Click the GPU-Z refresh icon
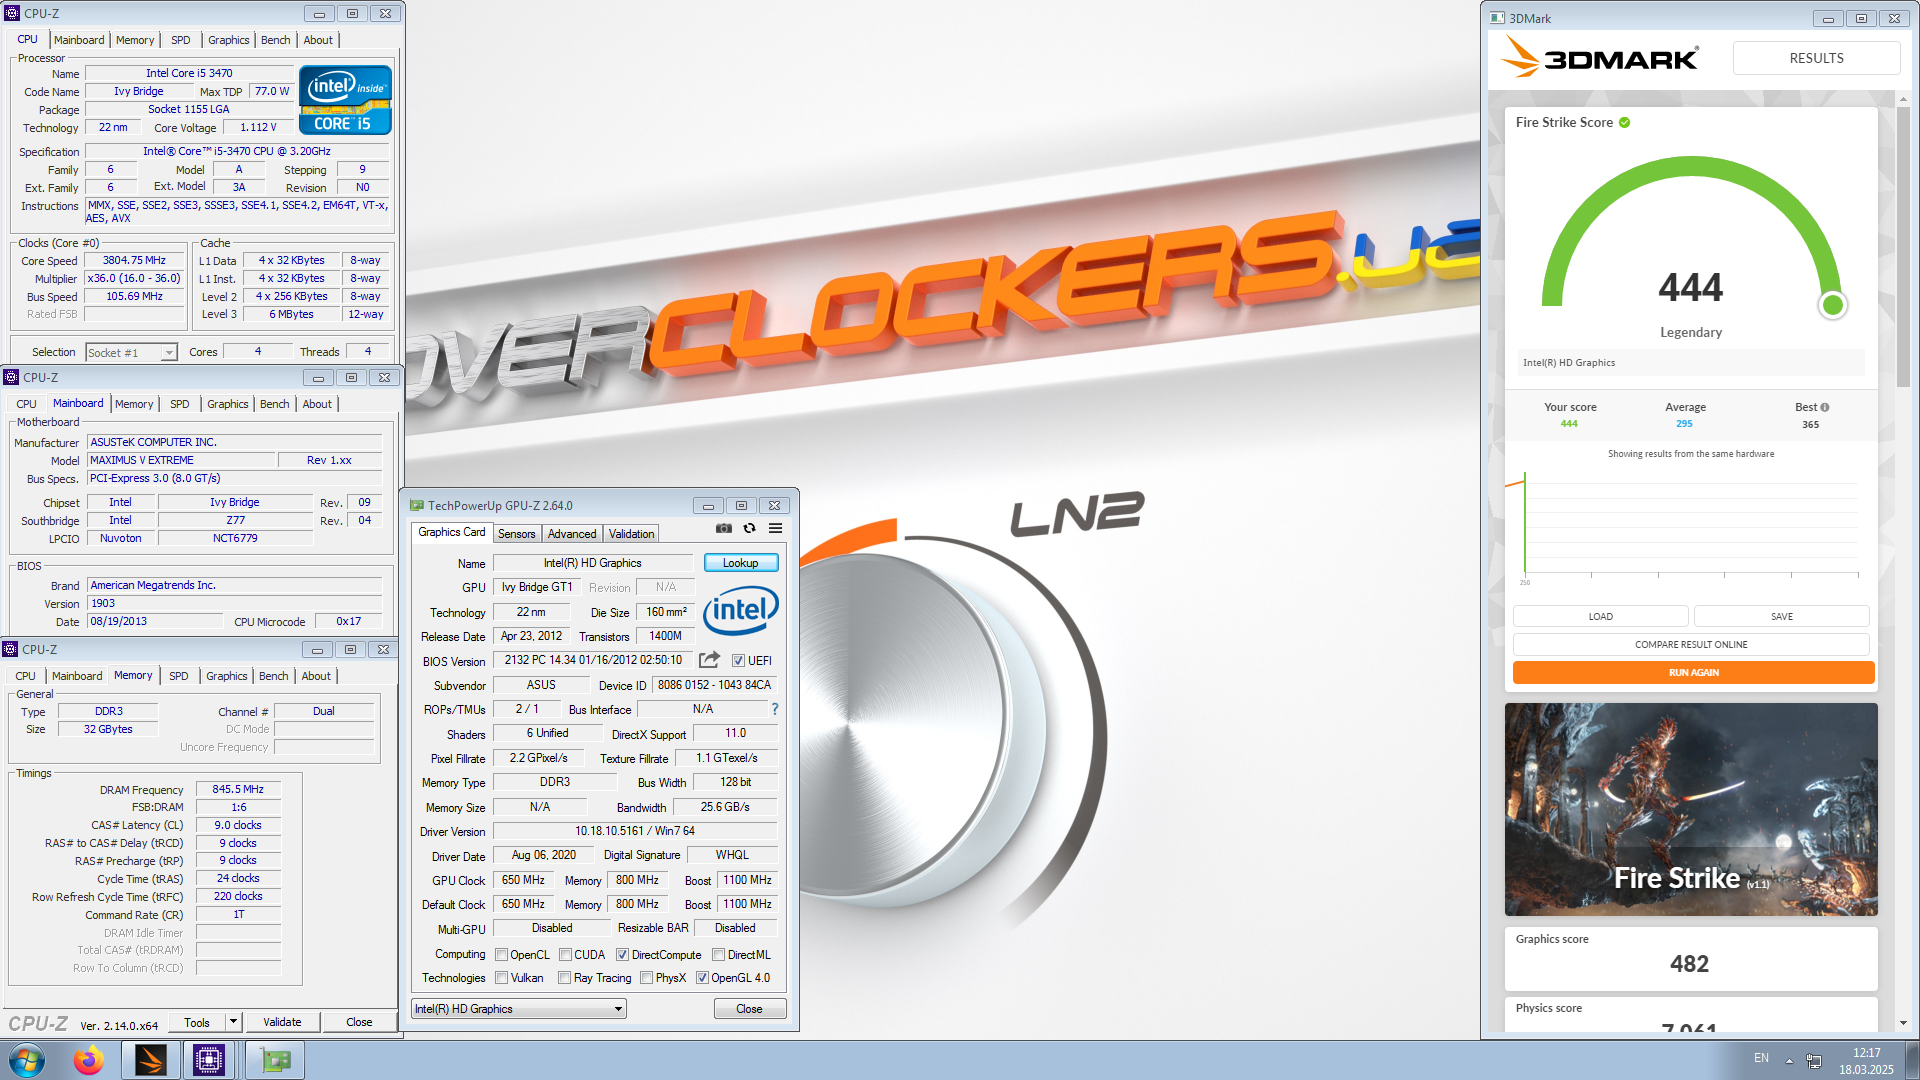Viewport: 1920px width, 1080px height. coord(749,529)
